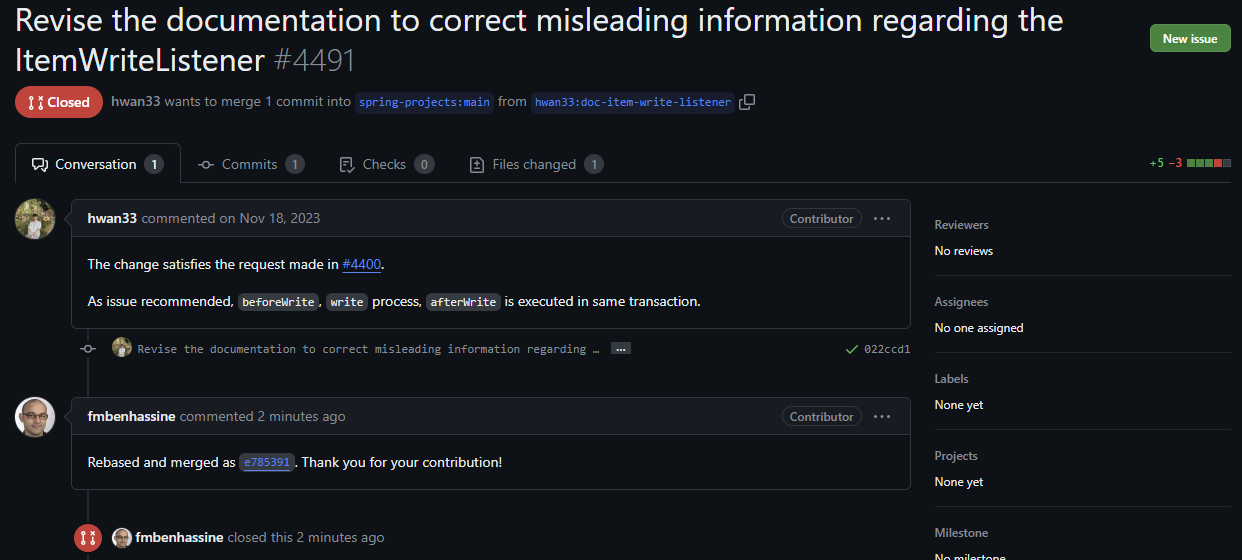Open the hwan33 comment options menu
The height and width of the screenshot is (560, 1242).
881,218
